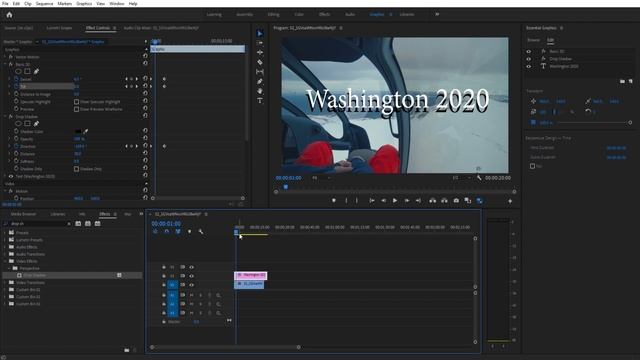Select the Razor tool
The image size is (640, 360).
(x=260, y=62)
